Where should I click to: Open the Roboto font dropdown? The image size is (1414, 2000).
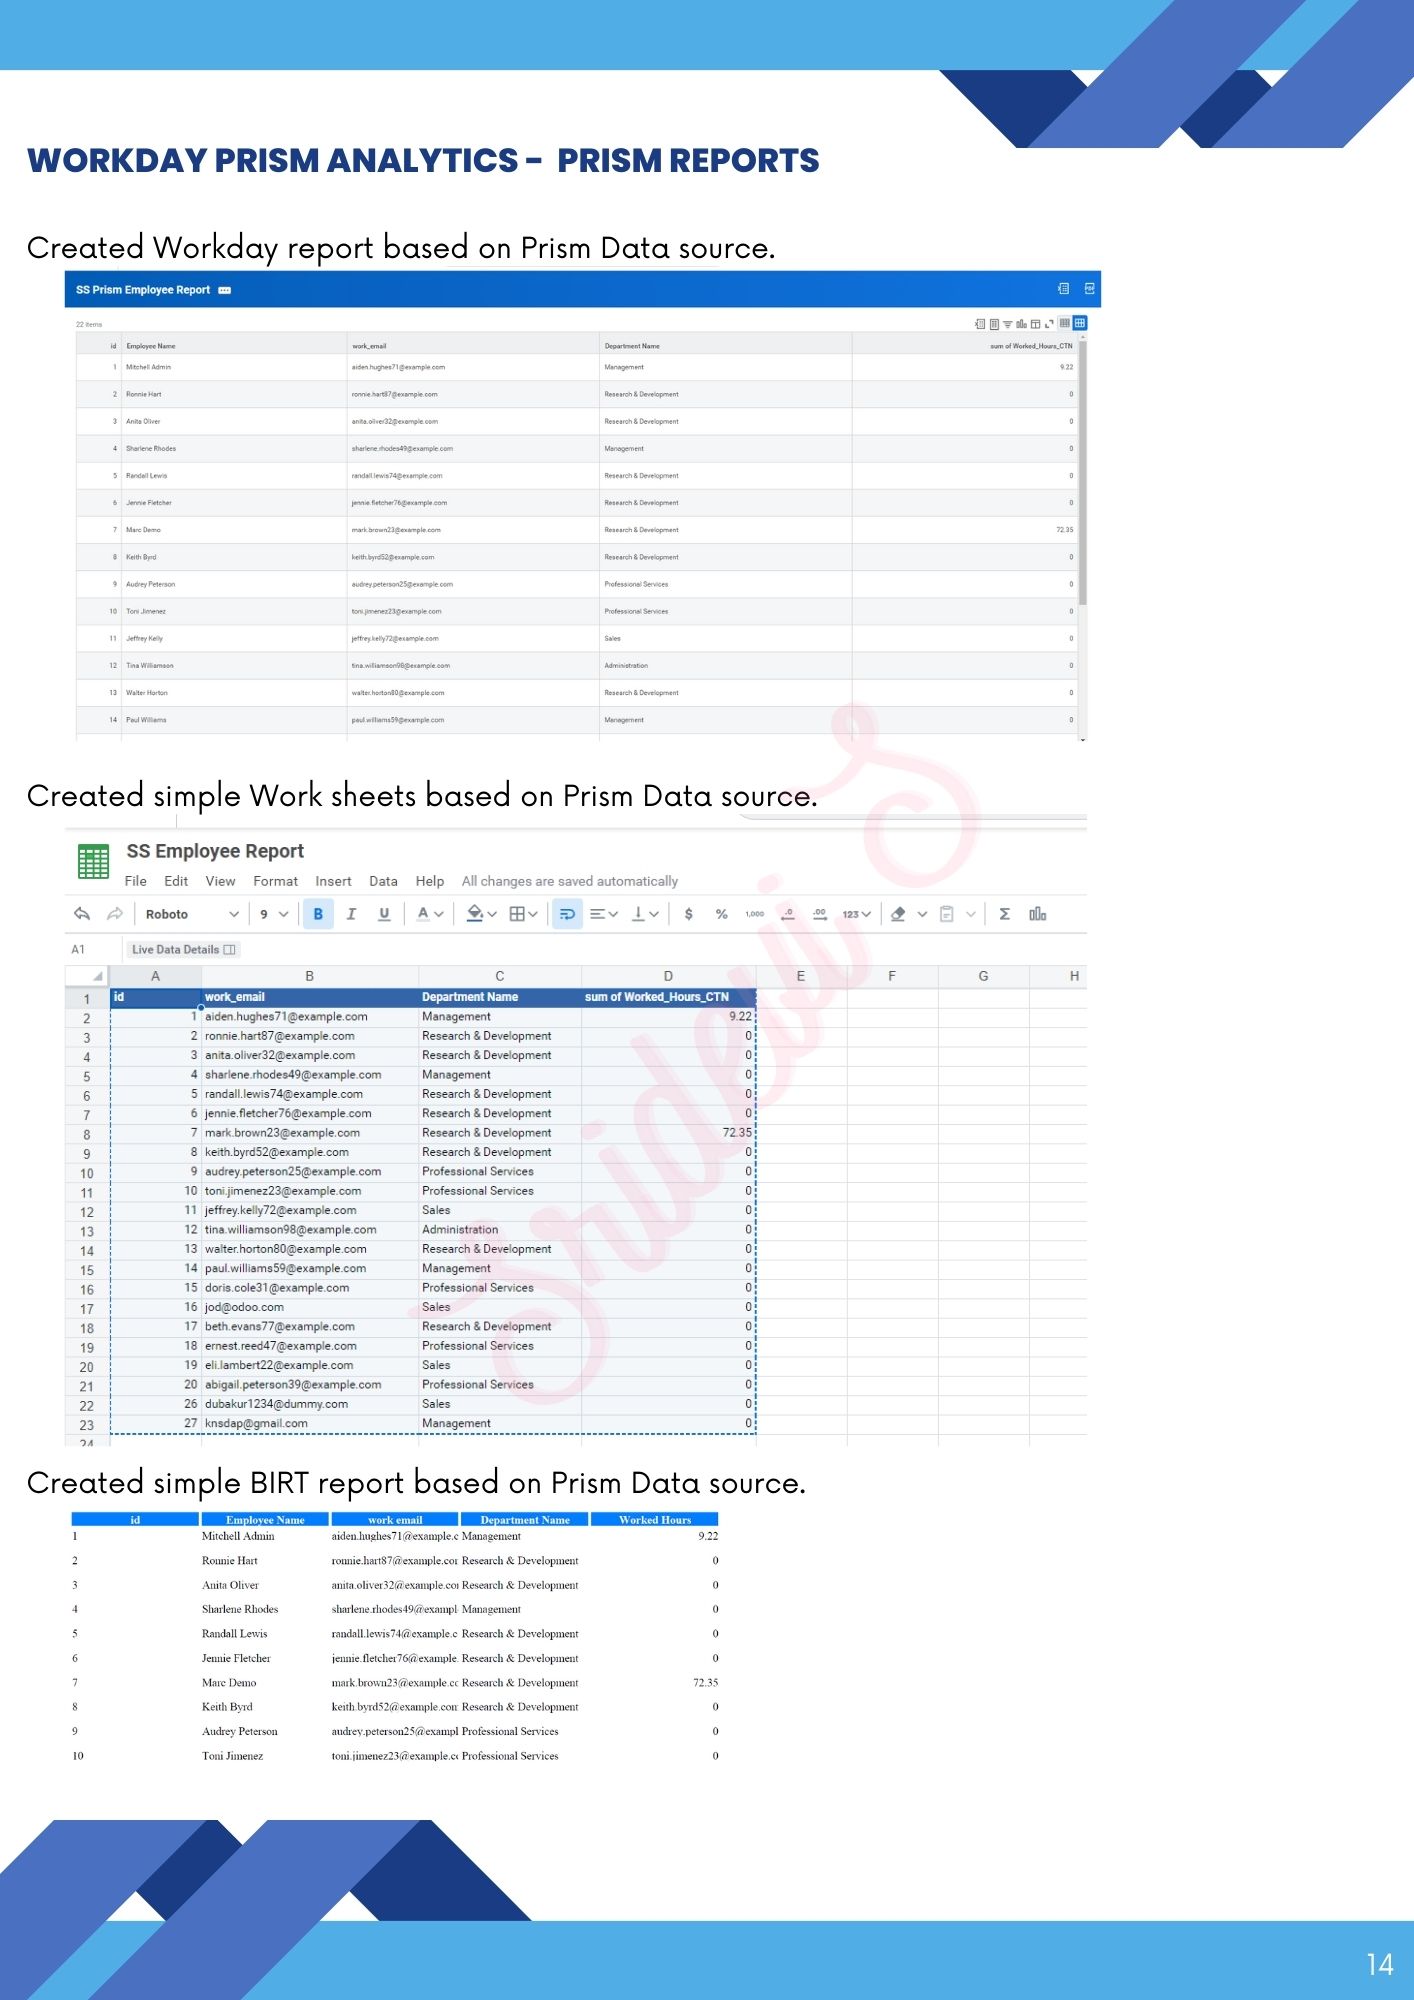tap(191, 914)
